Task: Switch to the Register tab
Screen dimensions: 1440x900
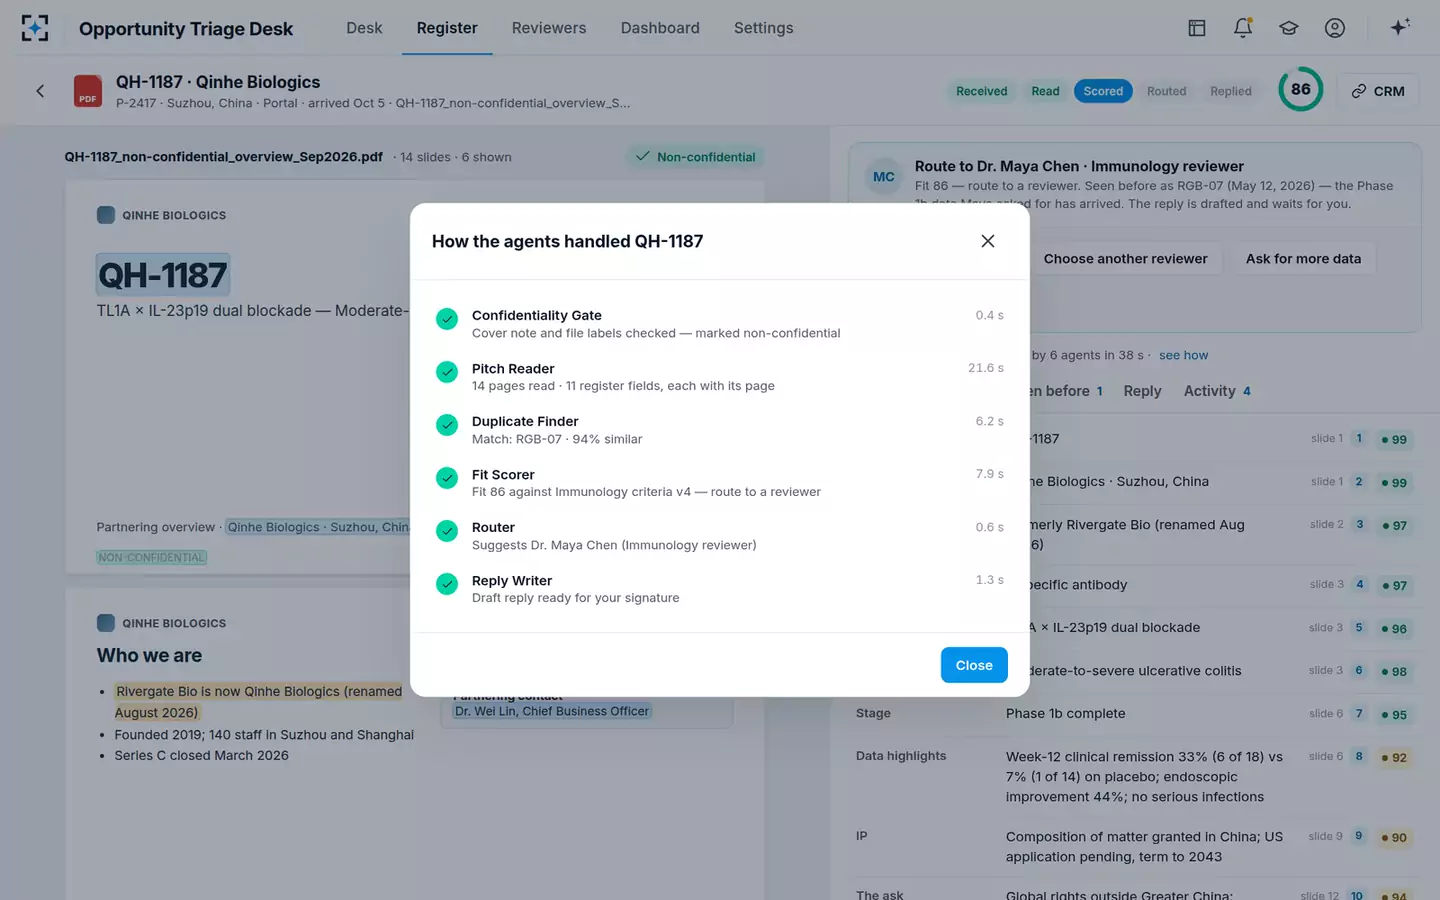Action: click(447, 28)
